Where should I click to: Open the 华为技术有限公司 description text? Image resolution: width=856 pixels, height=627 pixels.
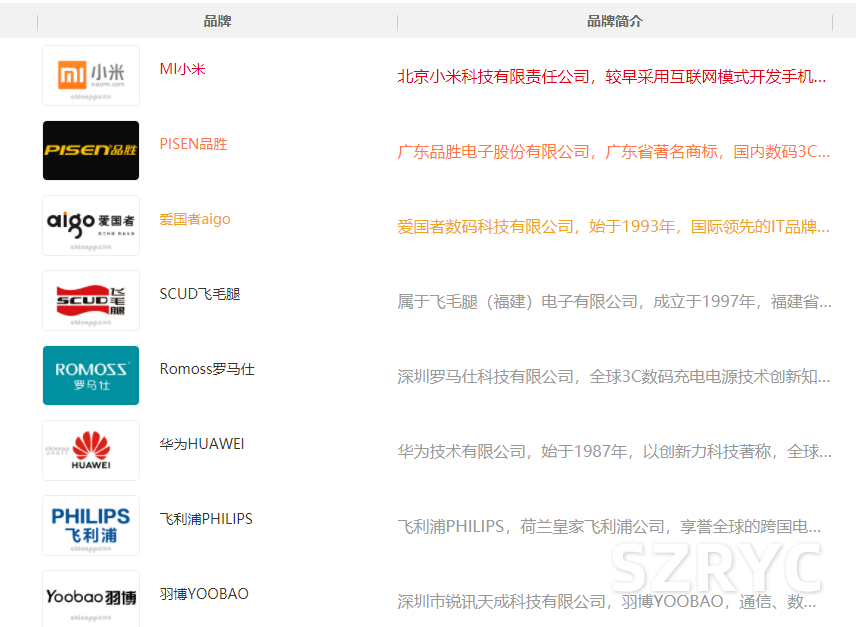coord(614,451)
